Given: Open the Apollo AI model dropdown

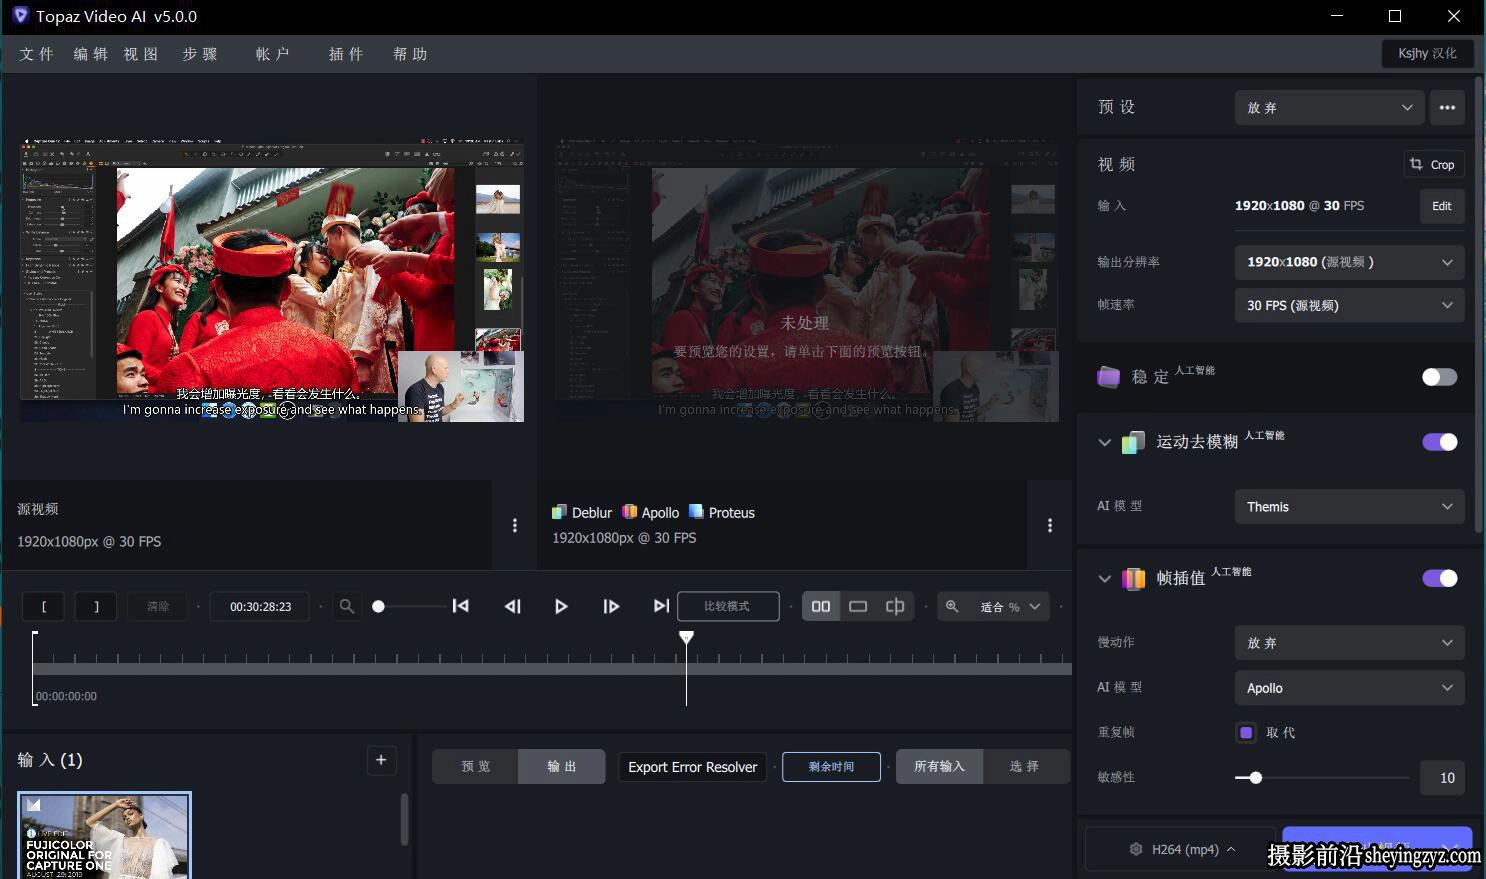Looking at the screenshot, I should coord(1350,688).
